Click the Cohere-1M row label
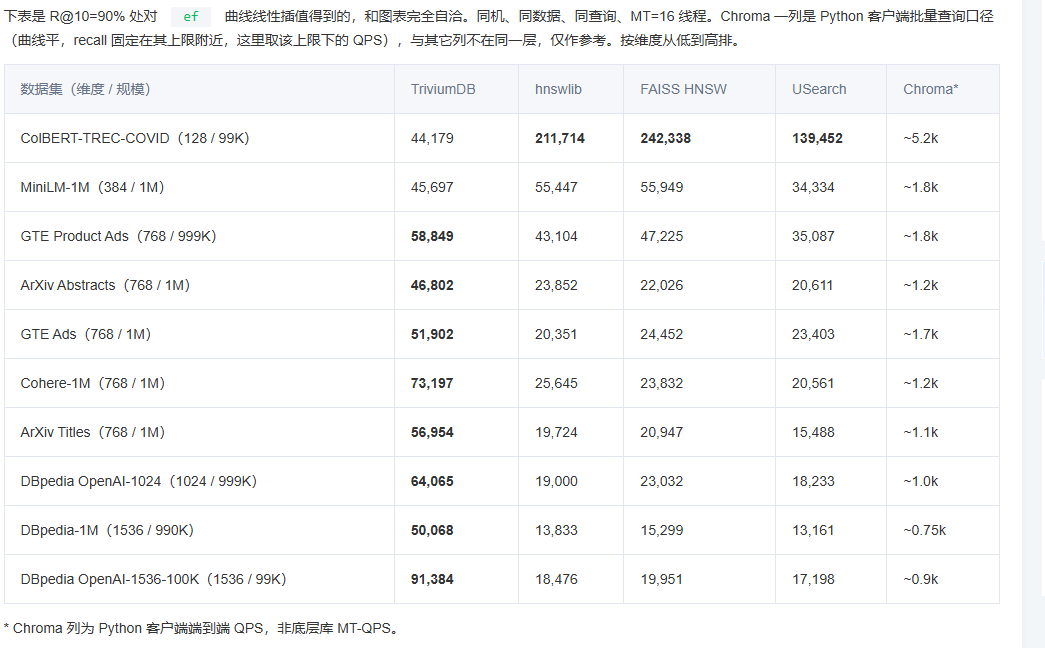 92,383
